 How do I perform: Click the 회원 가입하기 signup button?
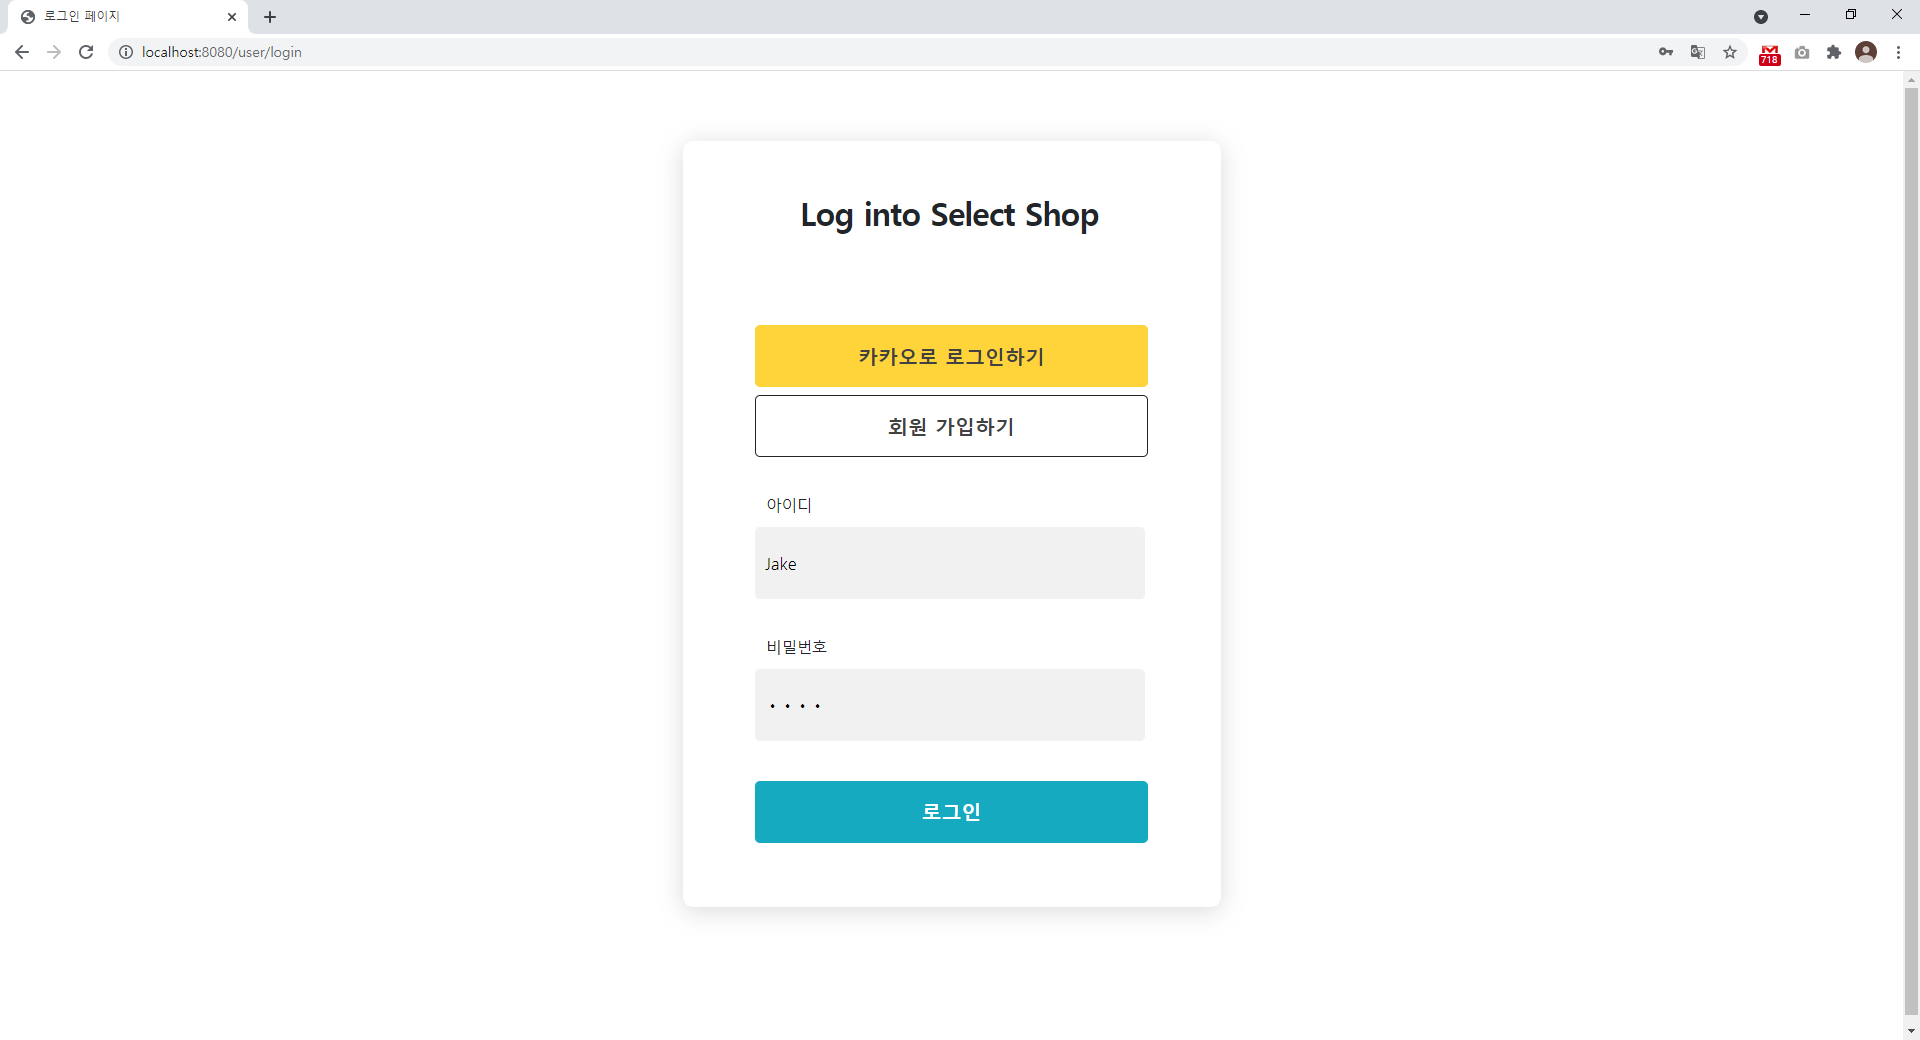coord(951,426)
